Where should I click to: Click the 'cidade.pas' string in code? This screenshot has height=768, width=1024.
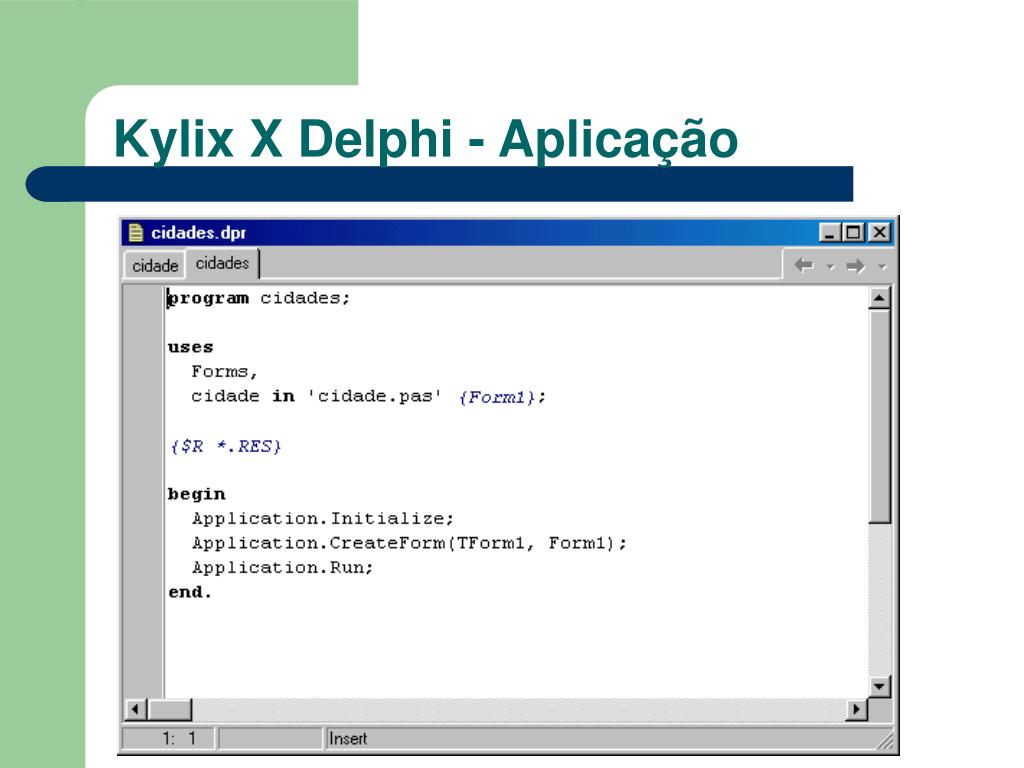click(374, 396)
